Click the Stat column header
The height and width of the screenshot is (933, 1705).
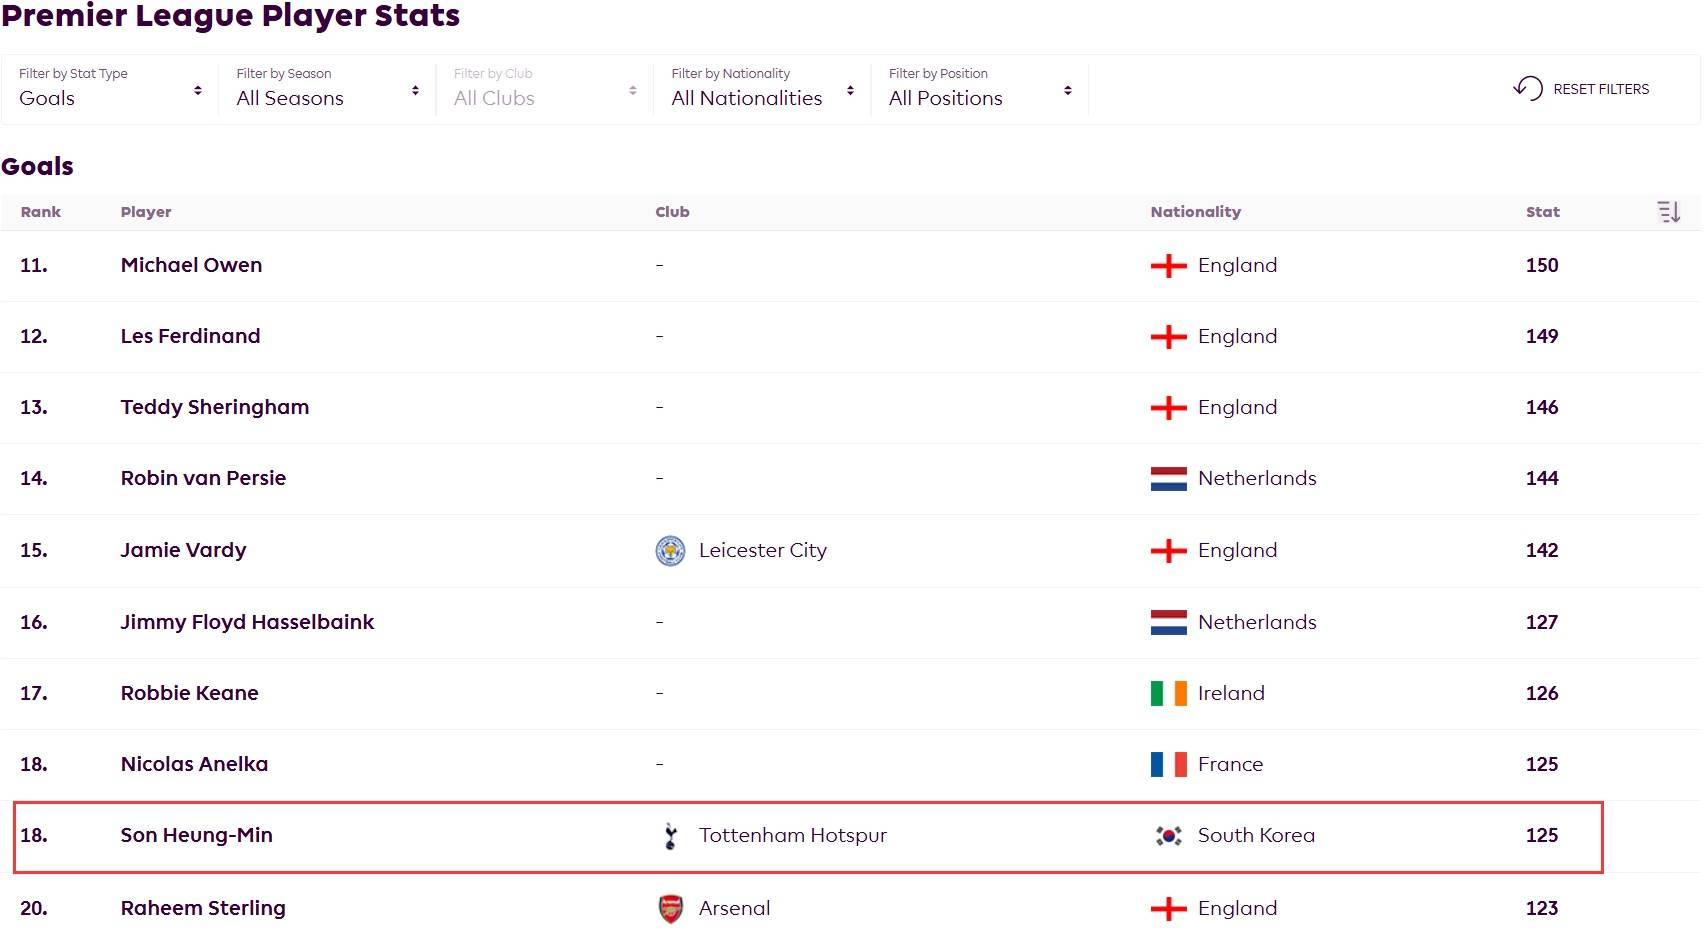tap(1542, 212)
